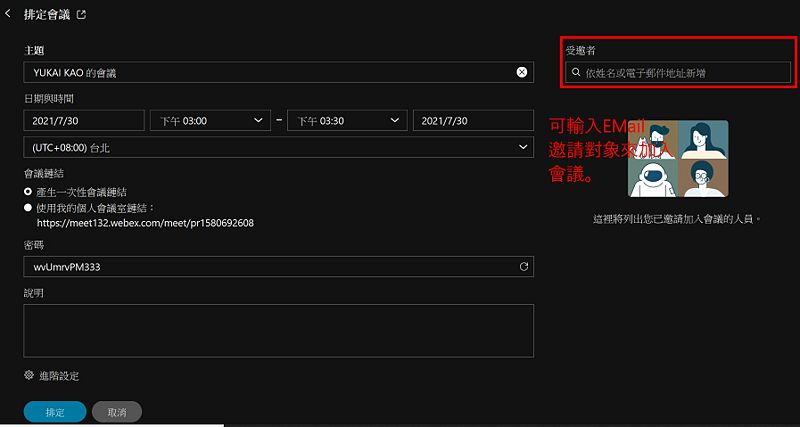Select the 使用我的個人會議室鏈結 radio option
This screenshot has width=800, height=427.
click(x=28, y=208)
